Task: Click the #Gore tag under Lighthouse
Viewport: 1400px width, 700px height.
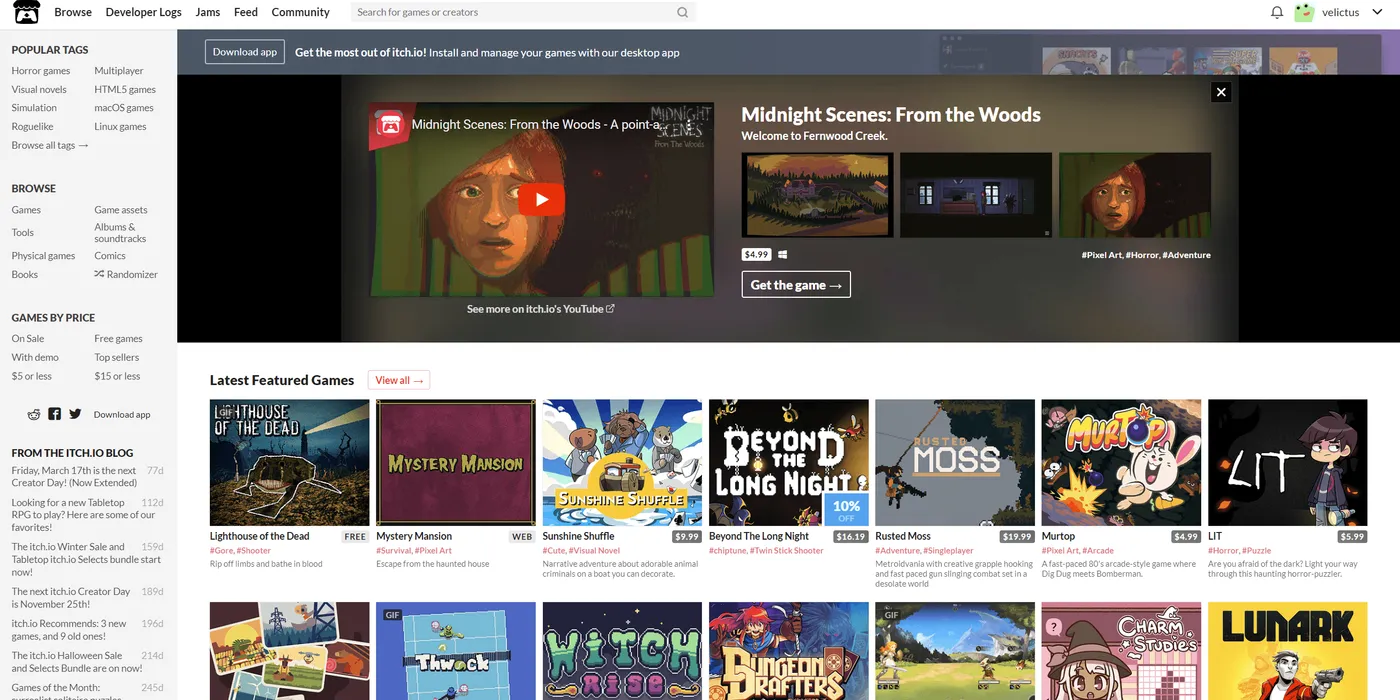Action: pos(221,551)
